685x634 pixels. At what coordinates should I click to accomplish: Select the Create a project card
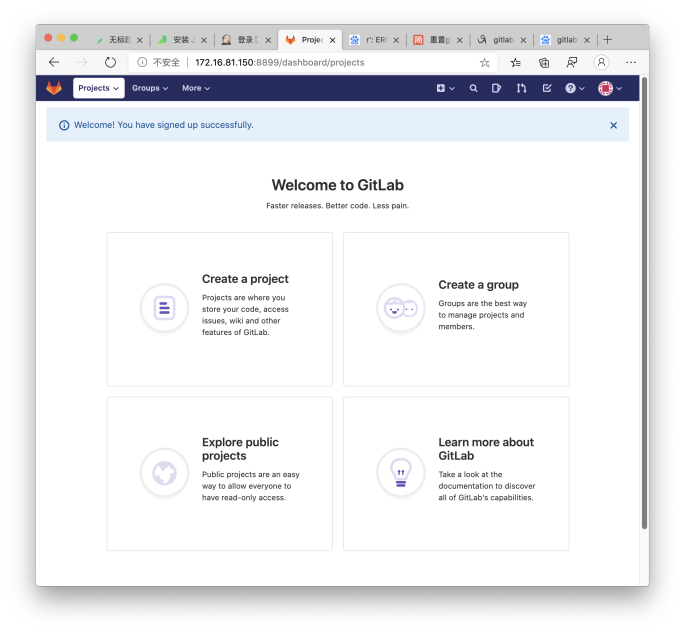(x=220, y=309)
